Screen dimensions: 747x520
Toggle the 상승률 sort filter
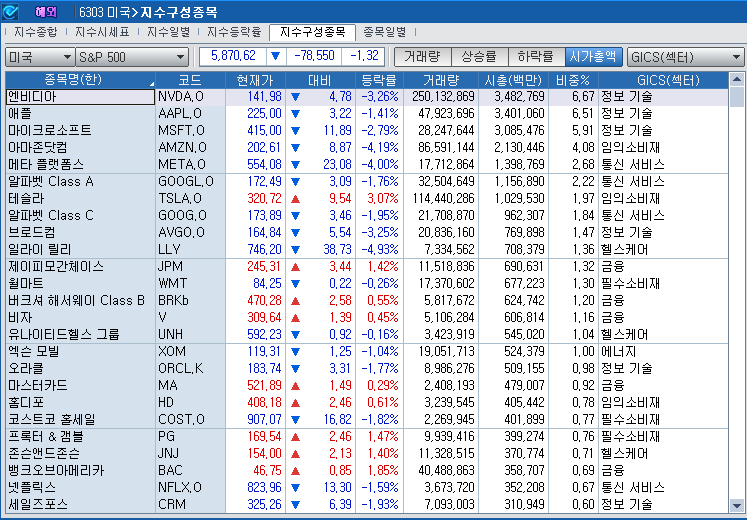(480, 56)
